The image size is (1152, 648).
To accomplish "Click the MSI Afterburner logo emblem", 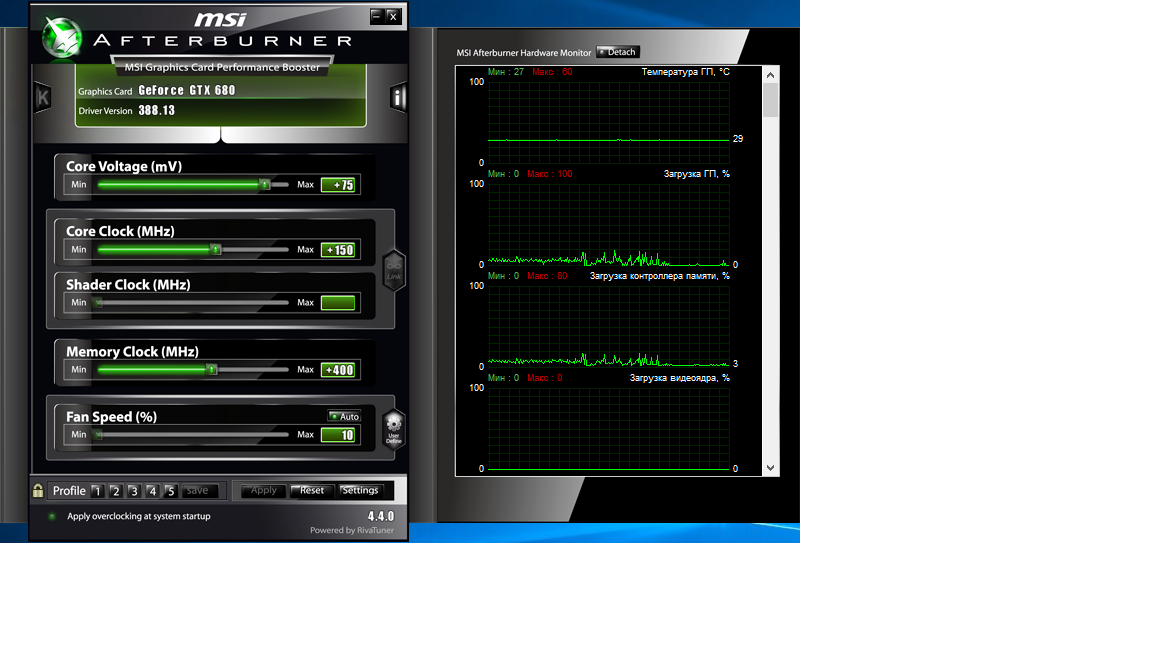I will 62,37.
